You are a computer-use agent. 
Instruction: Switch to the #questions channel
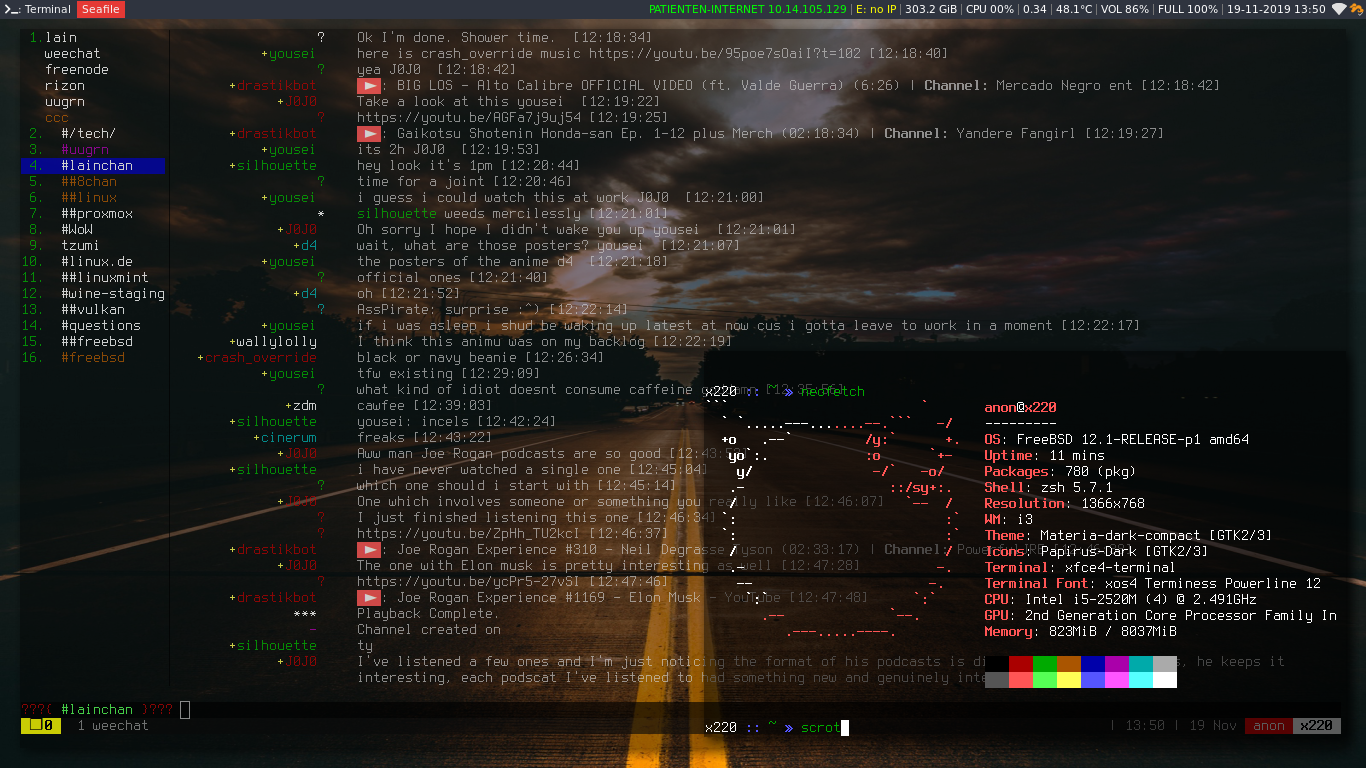click(x=101, y=326)
